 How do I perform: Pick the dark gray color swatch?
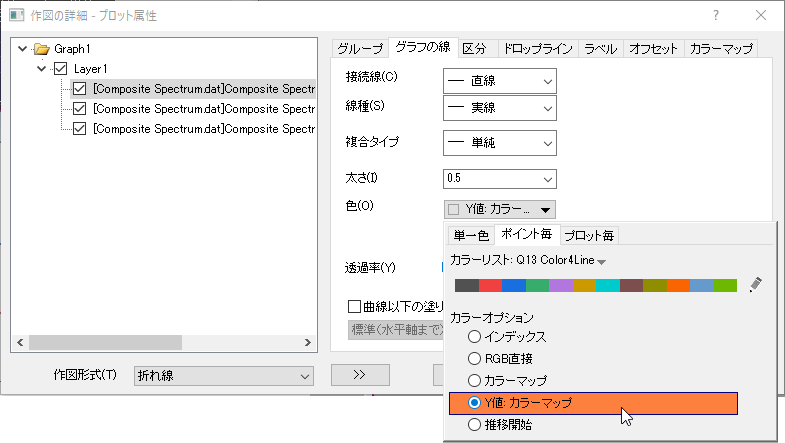pos(467,285)
